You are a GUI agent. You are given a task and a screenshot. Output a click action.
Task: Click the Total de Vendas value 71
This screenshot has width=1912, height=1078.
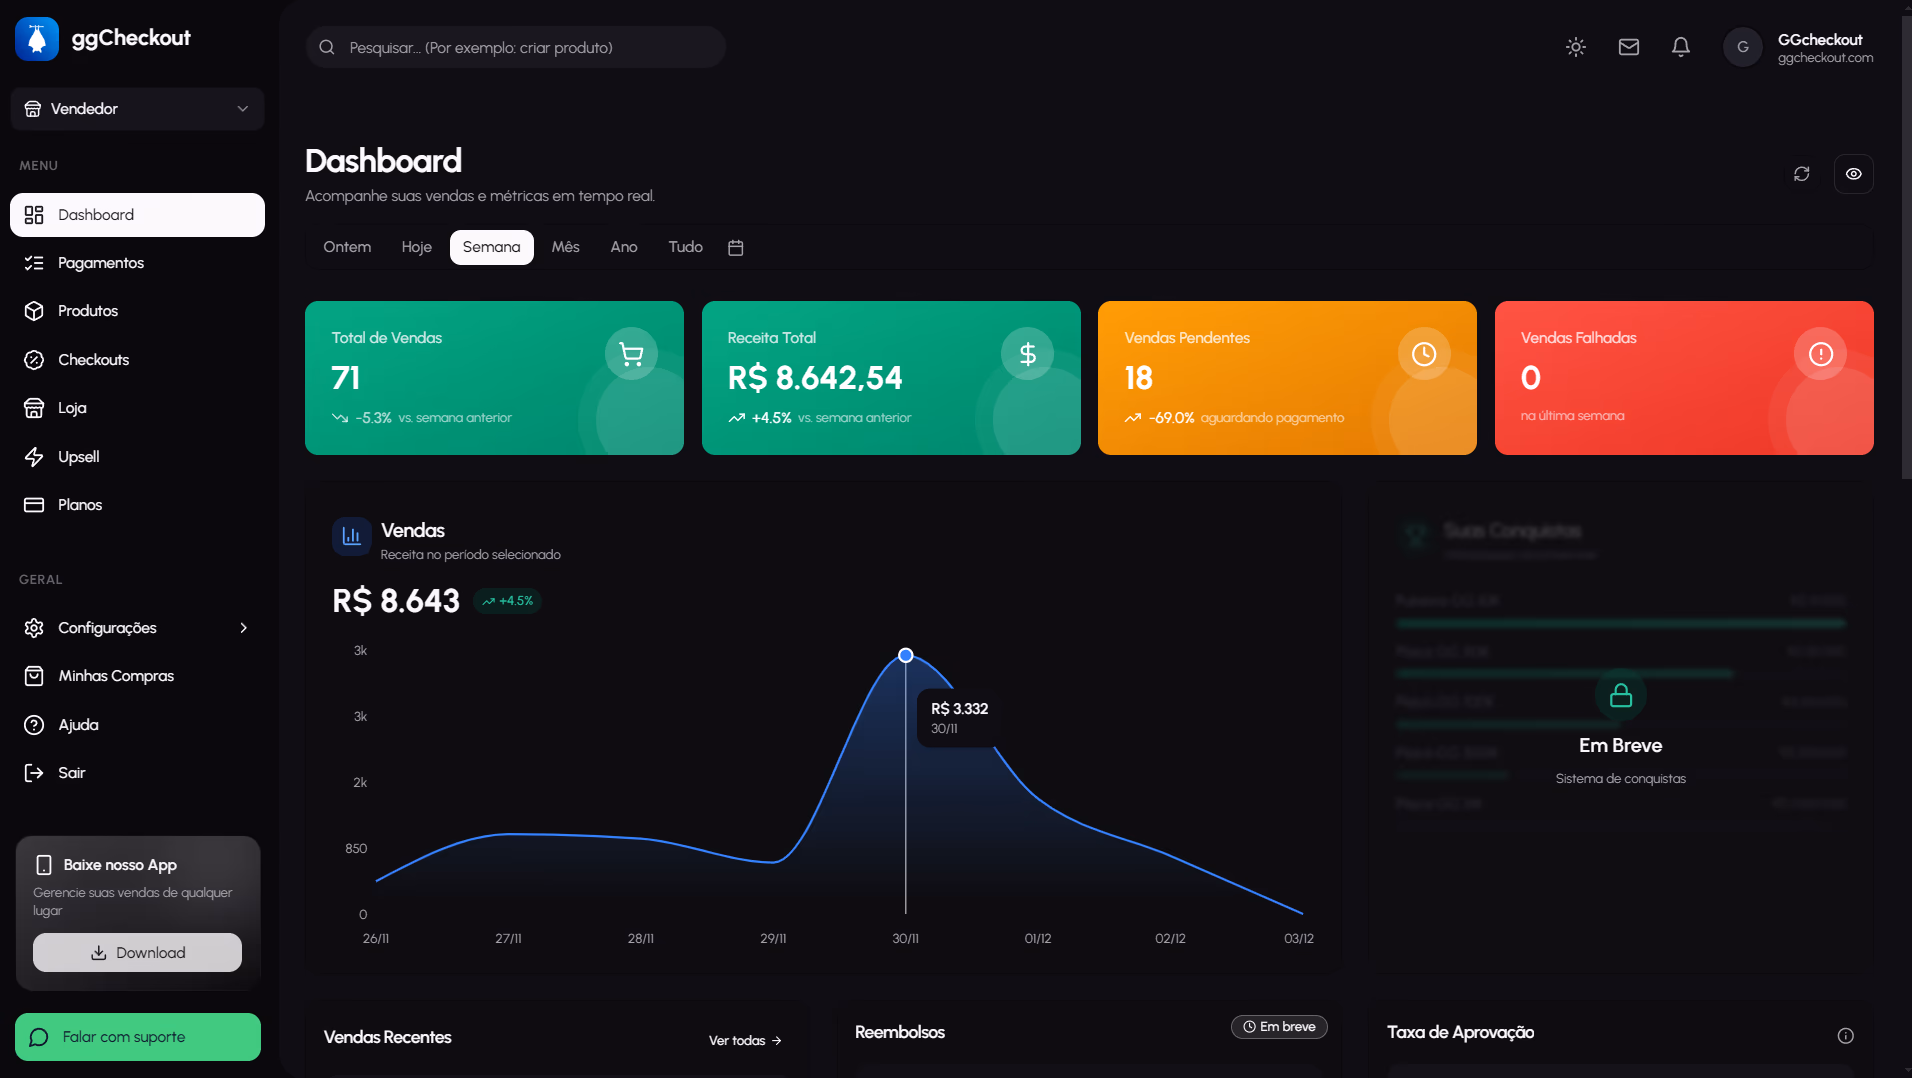[x=346, y=378]
